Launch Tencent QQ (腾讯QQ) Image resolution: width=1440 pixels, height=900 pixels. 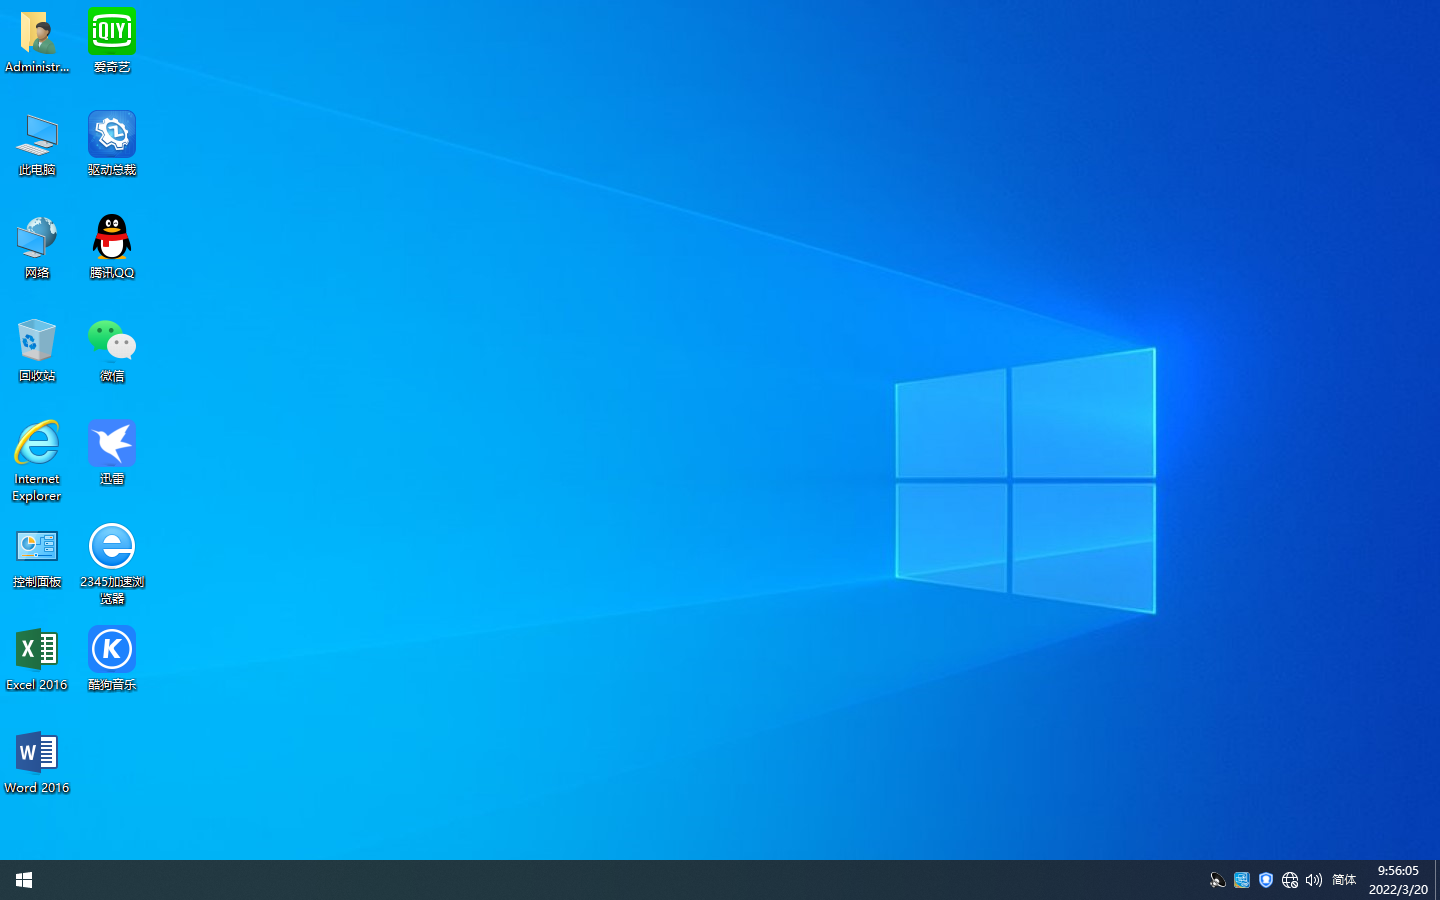[112, 247]
